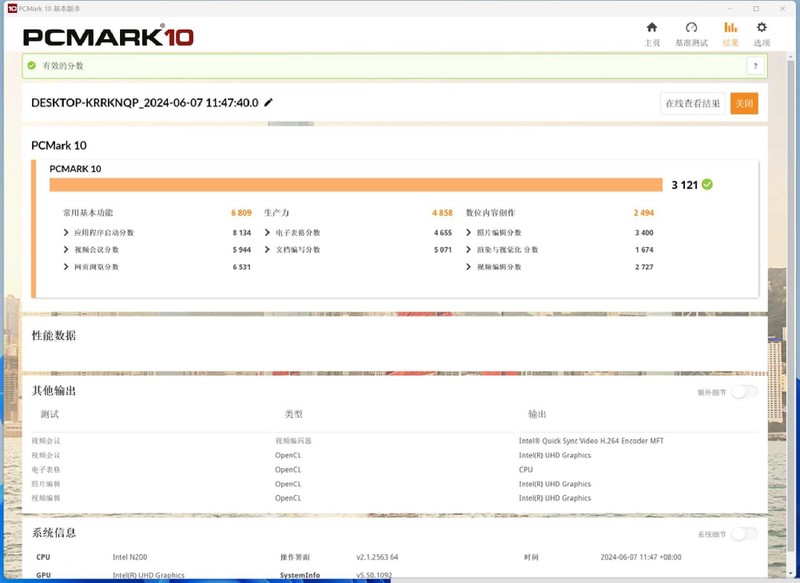This screenshot has width=800, height=583.
Task: Click the PCMark 10 logo
Action: pyautogui.click(x=108, y=37)
